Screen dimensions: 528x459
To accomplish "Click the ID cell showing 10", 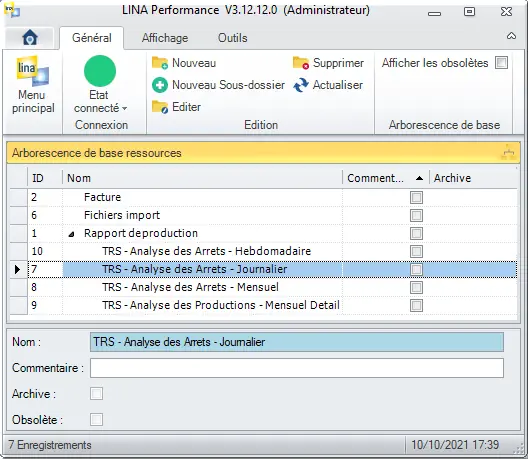I will coord(45,251).
